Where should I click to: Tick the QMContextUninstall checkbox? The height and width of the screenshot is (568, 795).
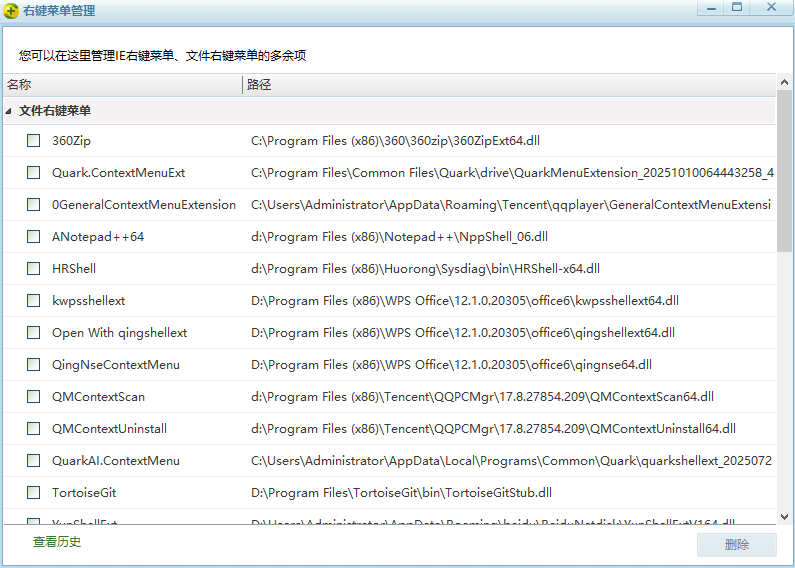[x=33, y=428]
